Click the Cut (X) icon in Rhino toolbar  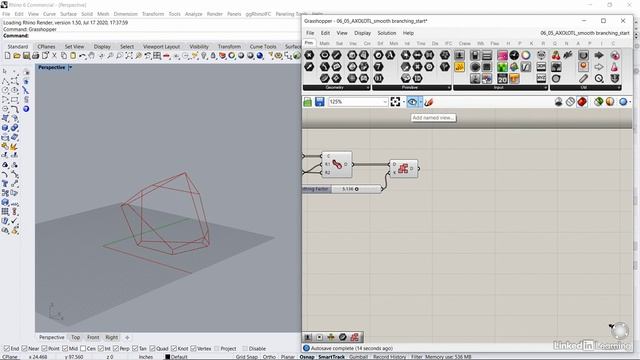pyautogui.click(x=54, y=56)
